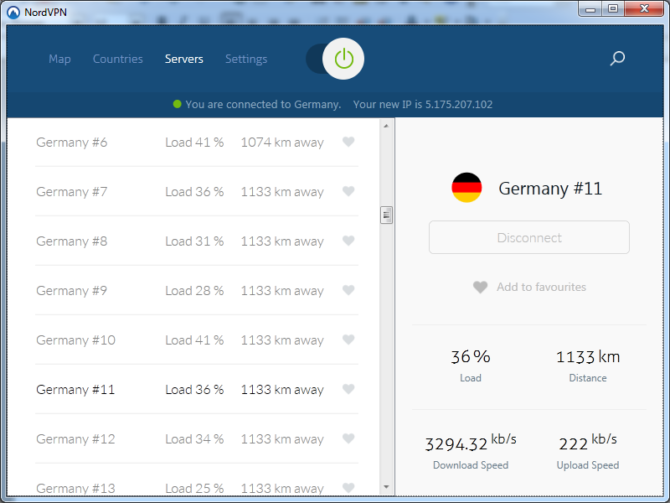Select Germany #12 server row
Image resolution: width=670 pixels, height=503 pixels.
pyautogui.click(x=197, y=439)
